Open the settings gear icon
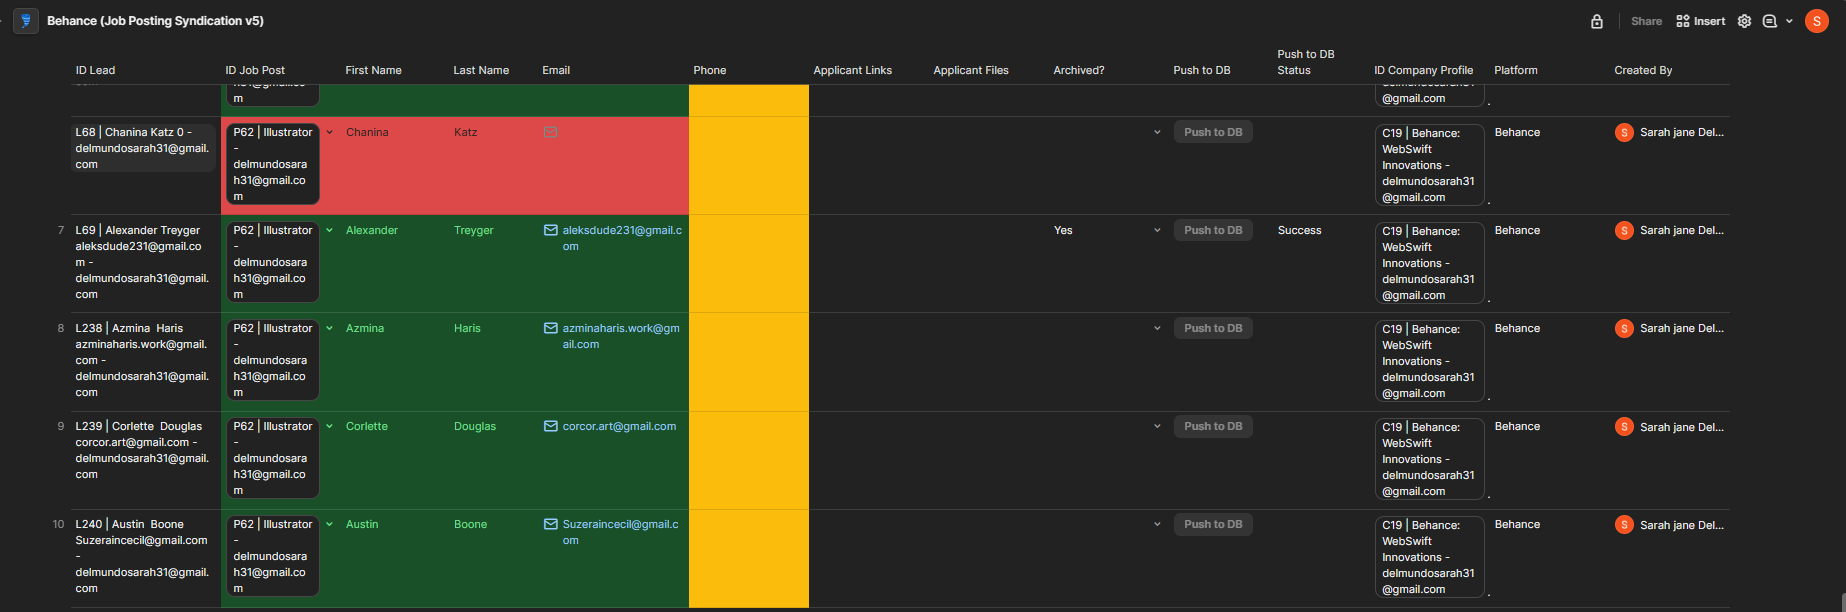 tap(1744, 21)
